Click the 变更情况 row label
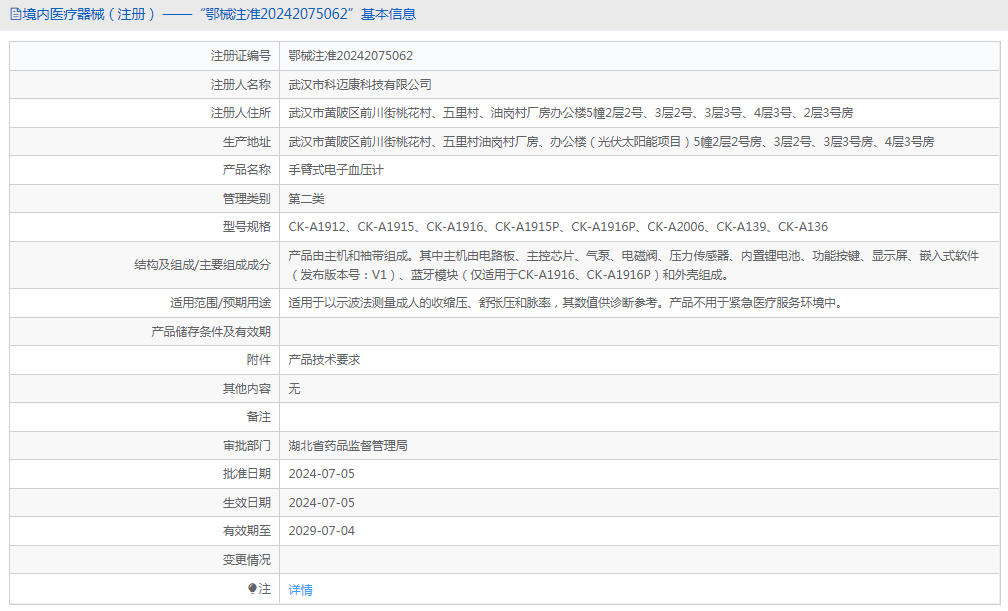The height and width of the screenshot is (611, 1008). (246, 560)
